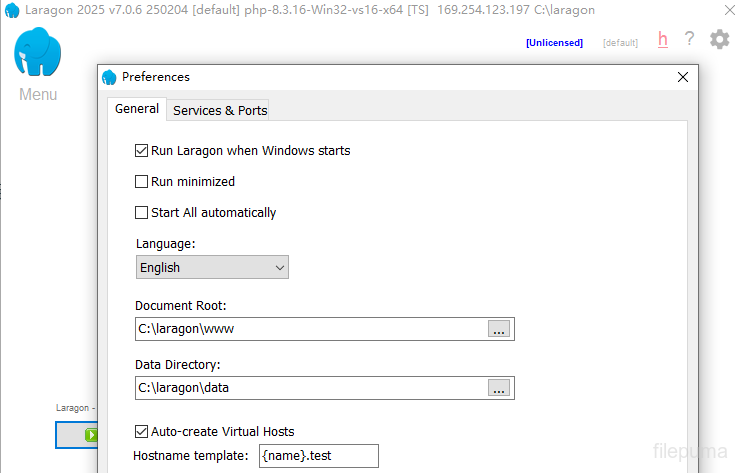This screenshot has width=739, height=473.
Task: Click the 'Document Root:' label
Action: coord(181,306)
